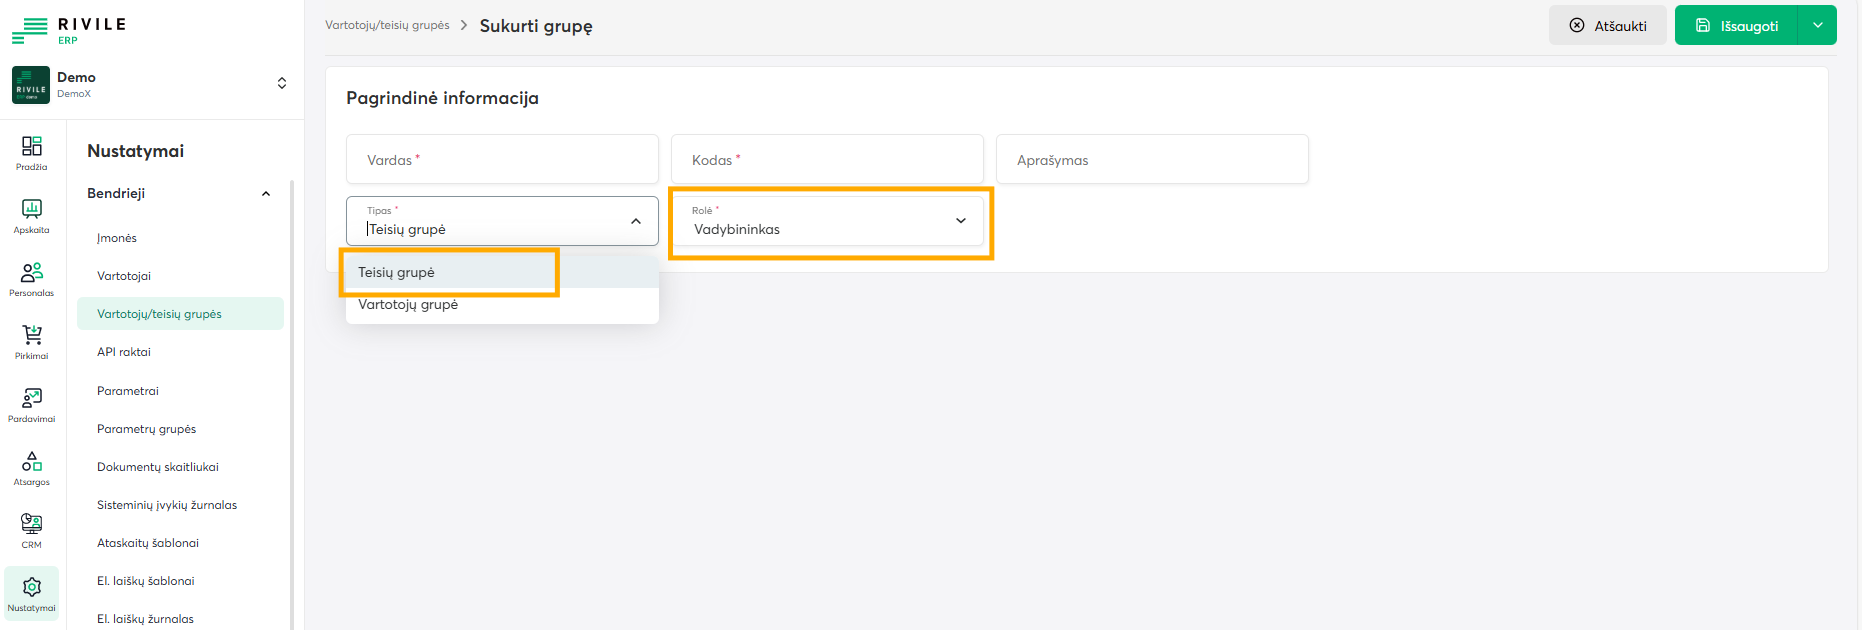Open the Pardavimai sales module

click(x=32, y=404)
